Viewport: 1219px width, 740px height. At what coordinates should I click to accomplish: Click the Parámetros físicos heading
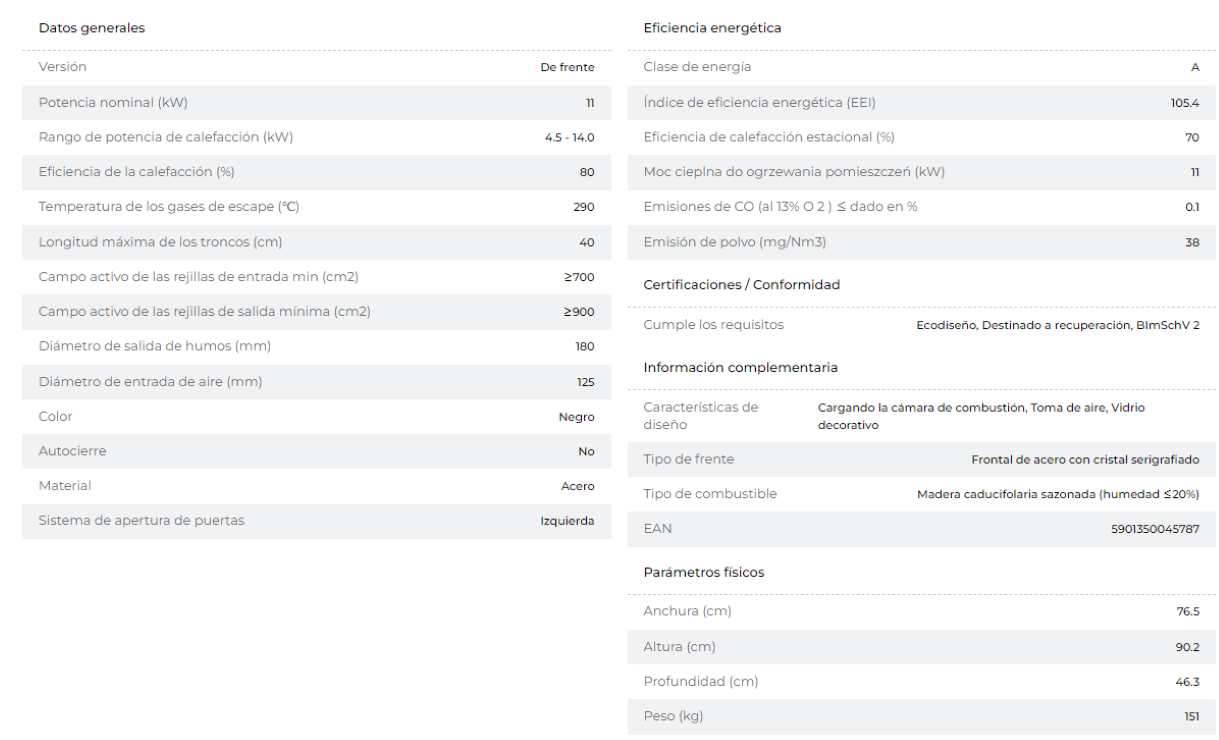pyautogui.click(x=704, y=573)
